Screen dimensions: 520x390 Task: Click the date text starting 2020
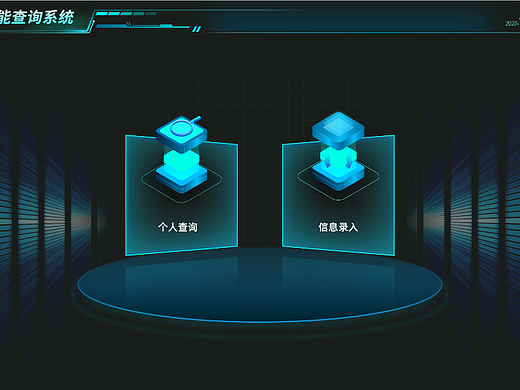pos(513,23)
